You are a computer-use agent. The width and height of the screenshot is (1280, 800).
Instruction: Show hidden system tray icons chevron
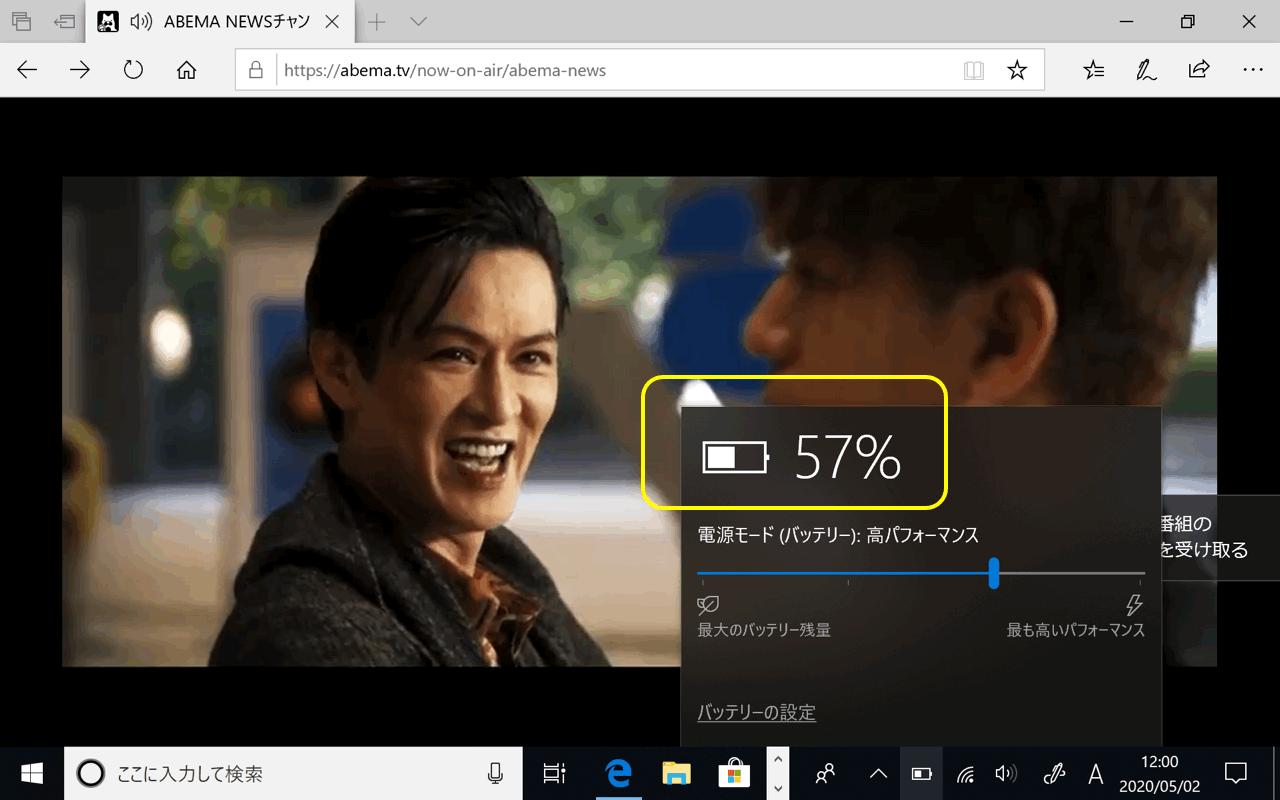(x=878, y=773)
